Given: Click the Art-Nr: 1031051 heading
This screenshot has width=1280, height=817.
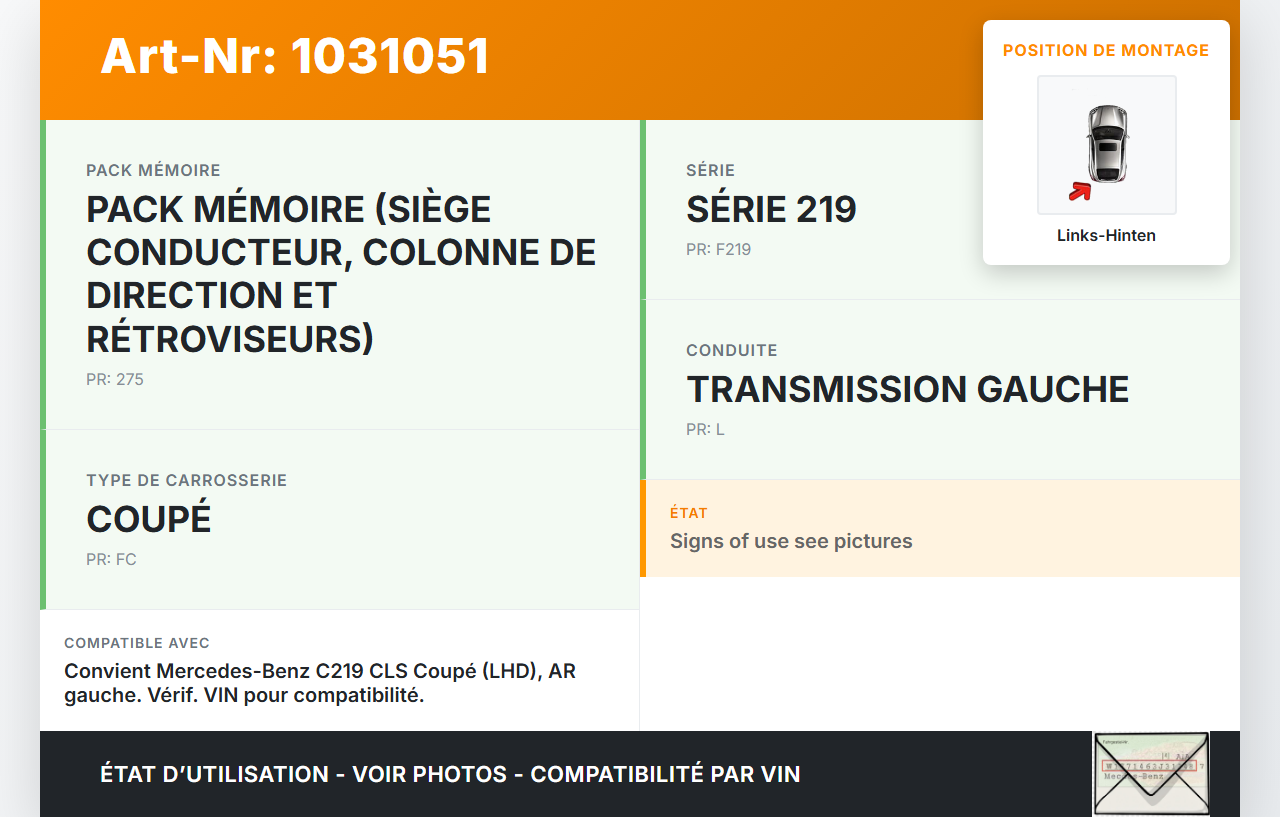Looking at the screenshot, I should [x=295, y=56].
